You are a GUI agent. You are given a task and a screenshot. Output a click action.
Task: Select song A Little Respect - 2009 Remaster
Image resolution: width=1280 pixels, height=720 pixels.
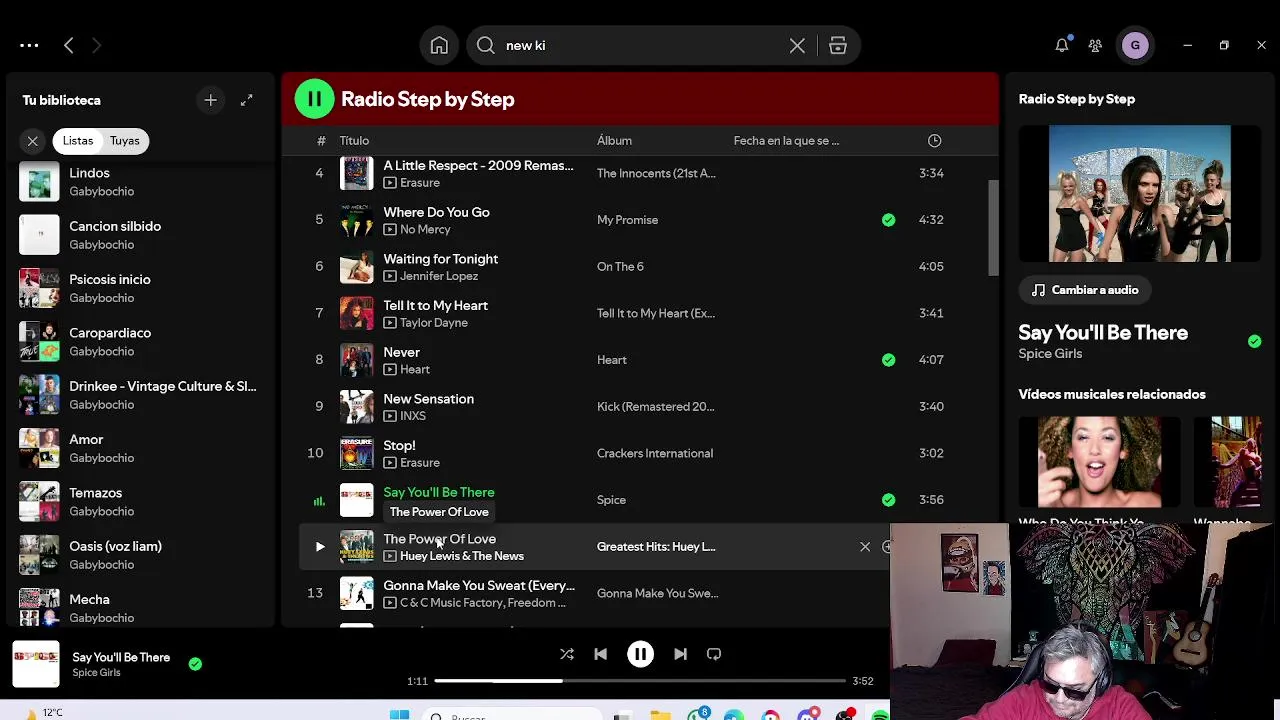(x=478, y=165)
